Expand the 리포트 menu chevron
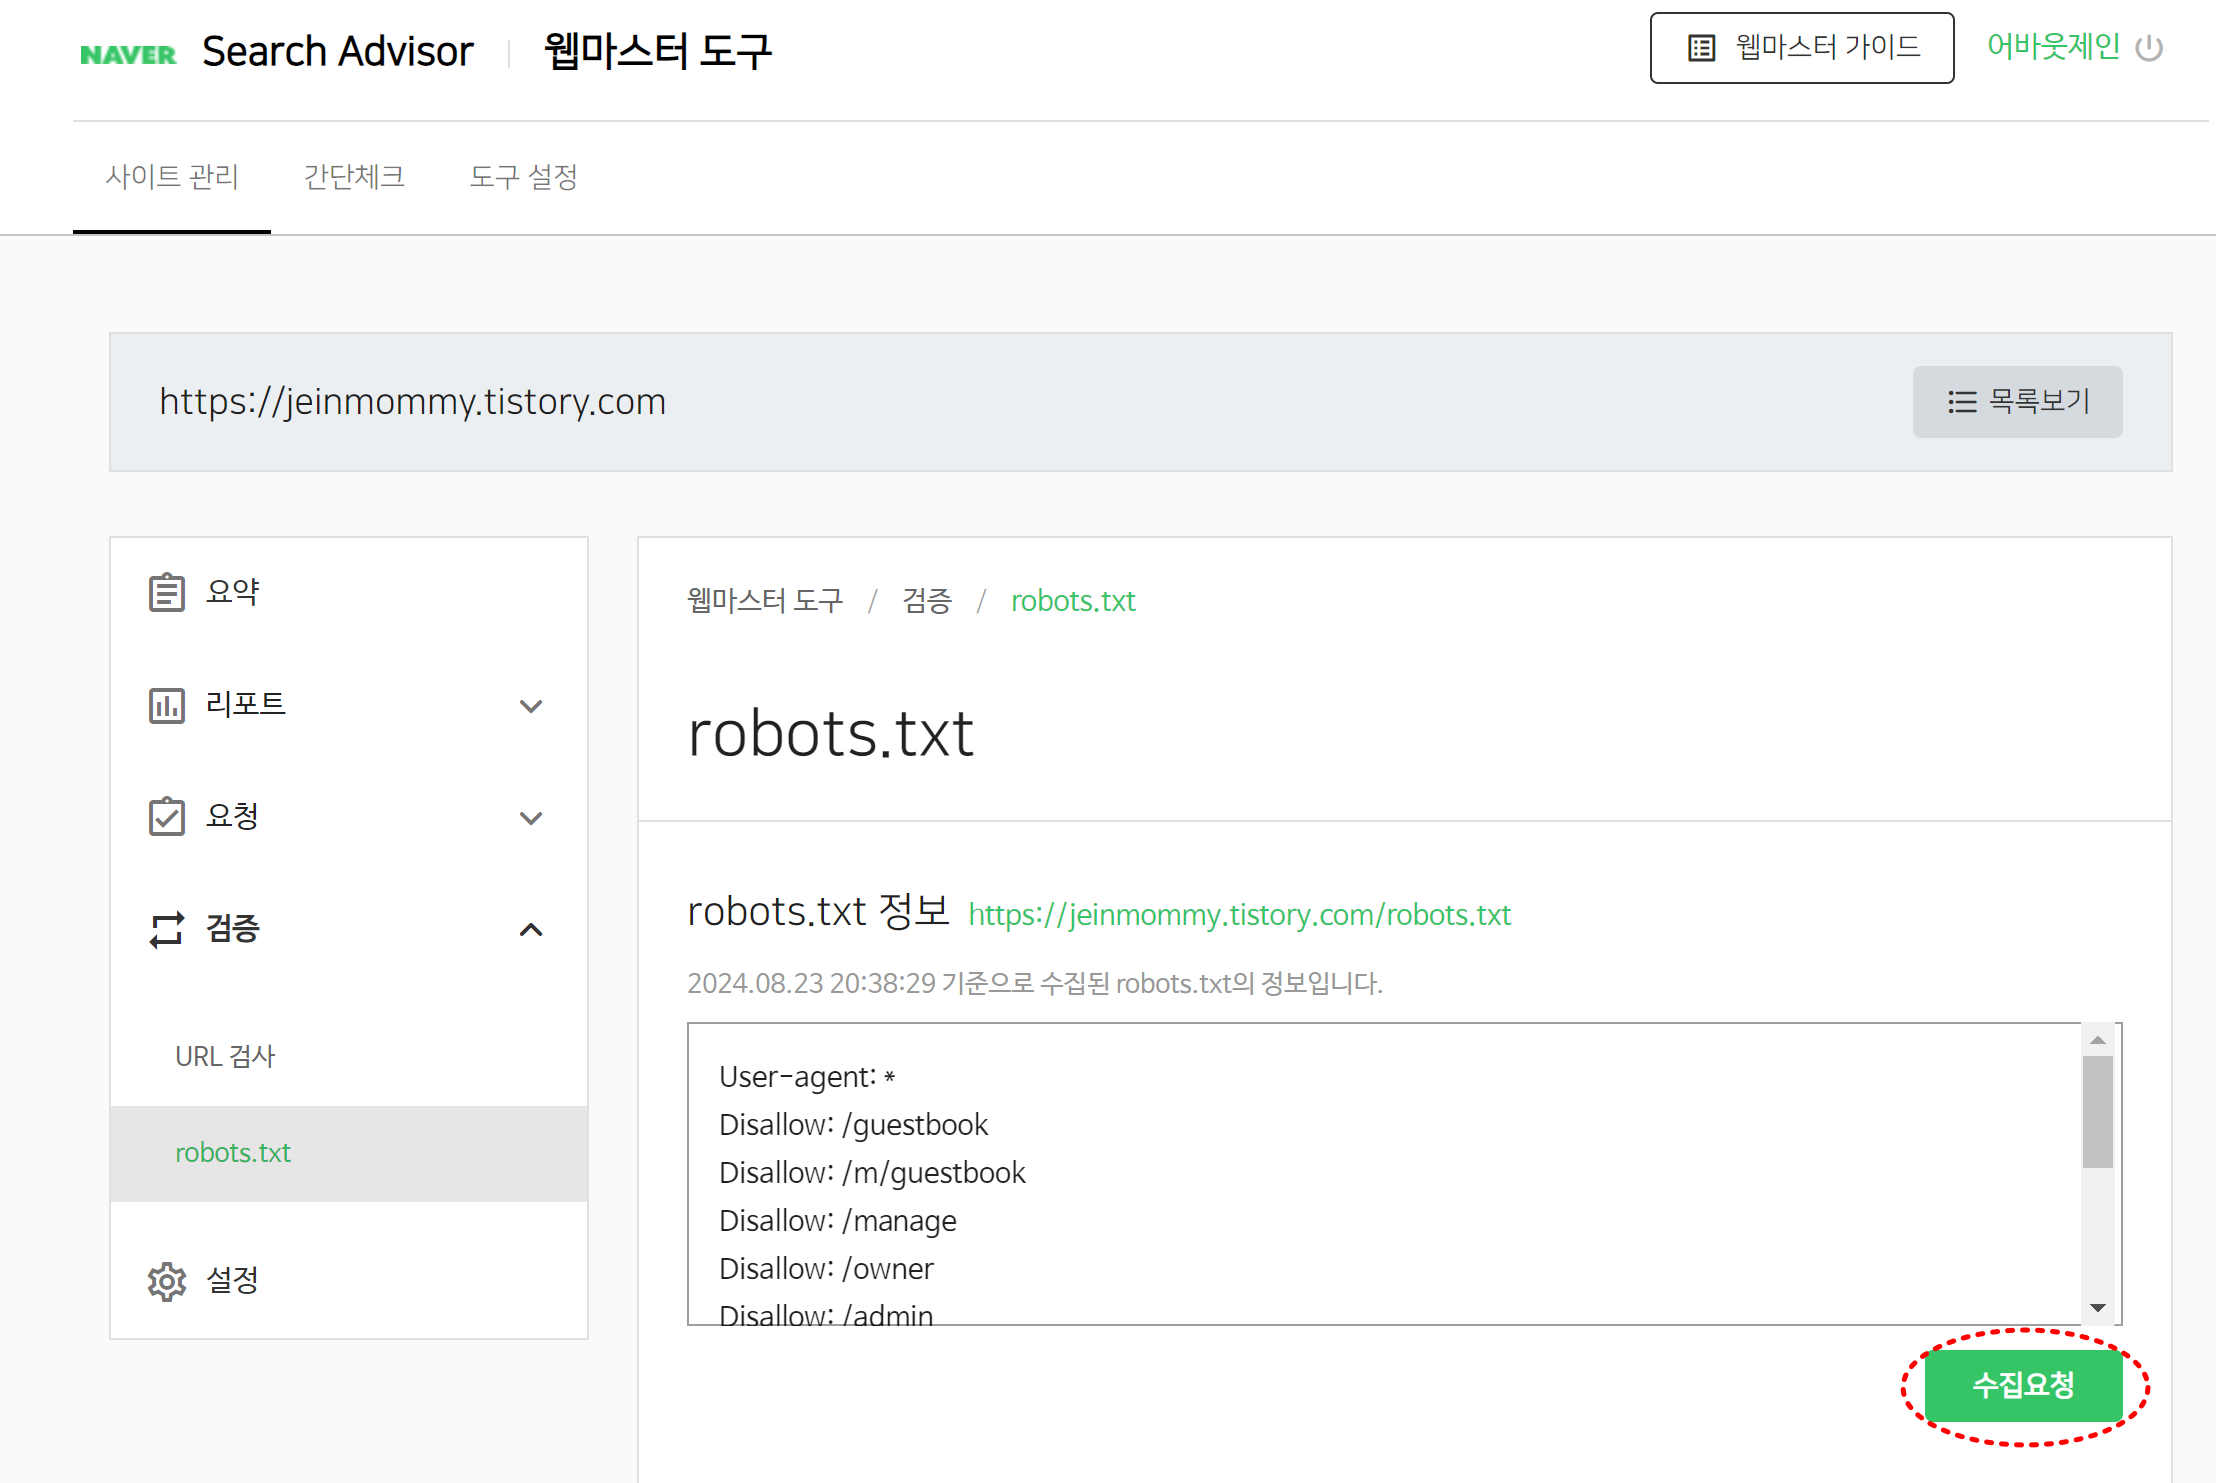This screenshot has width=2216, height=1483. tap(531, 706)
